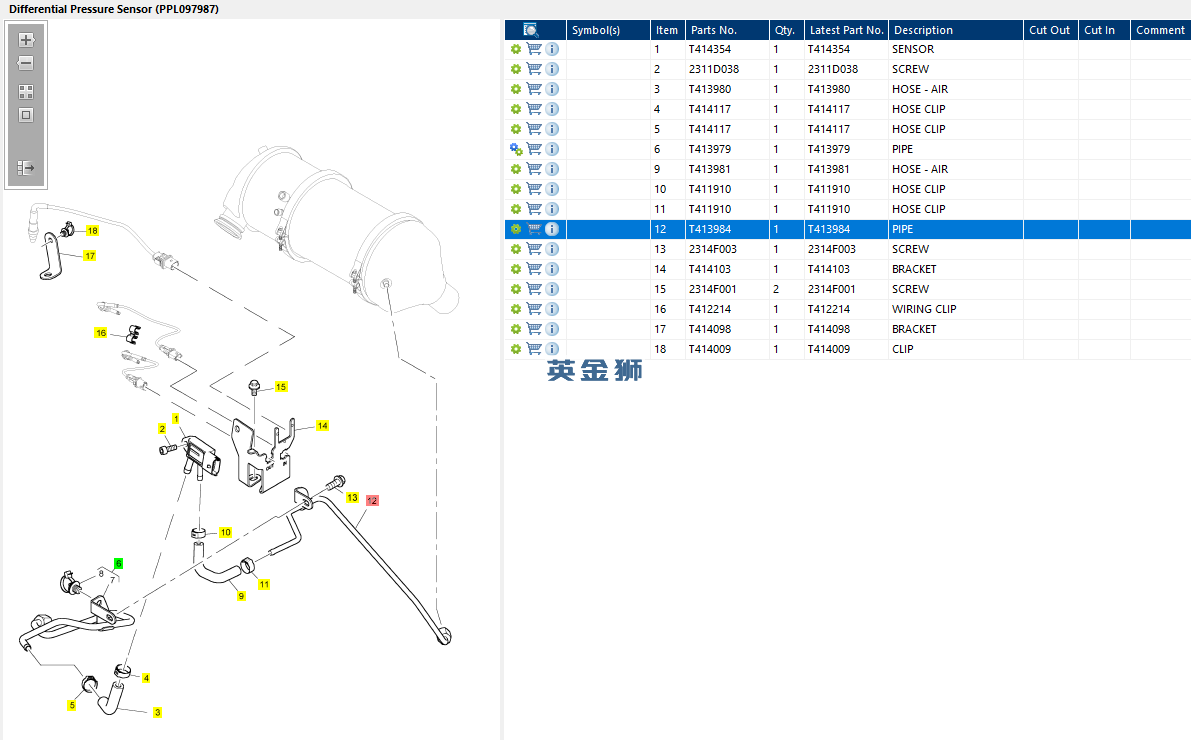Select callout 5 in the diagram
The image size is (1191, 740).
click(72, 706)
